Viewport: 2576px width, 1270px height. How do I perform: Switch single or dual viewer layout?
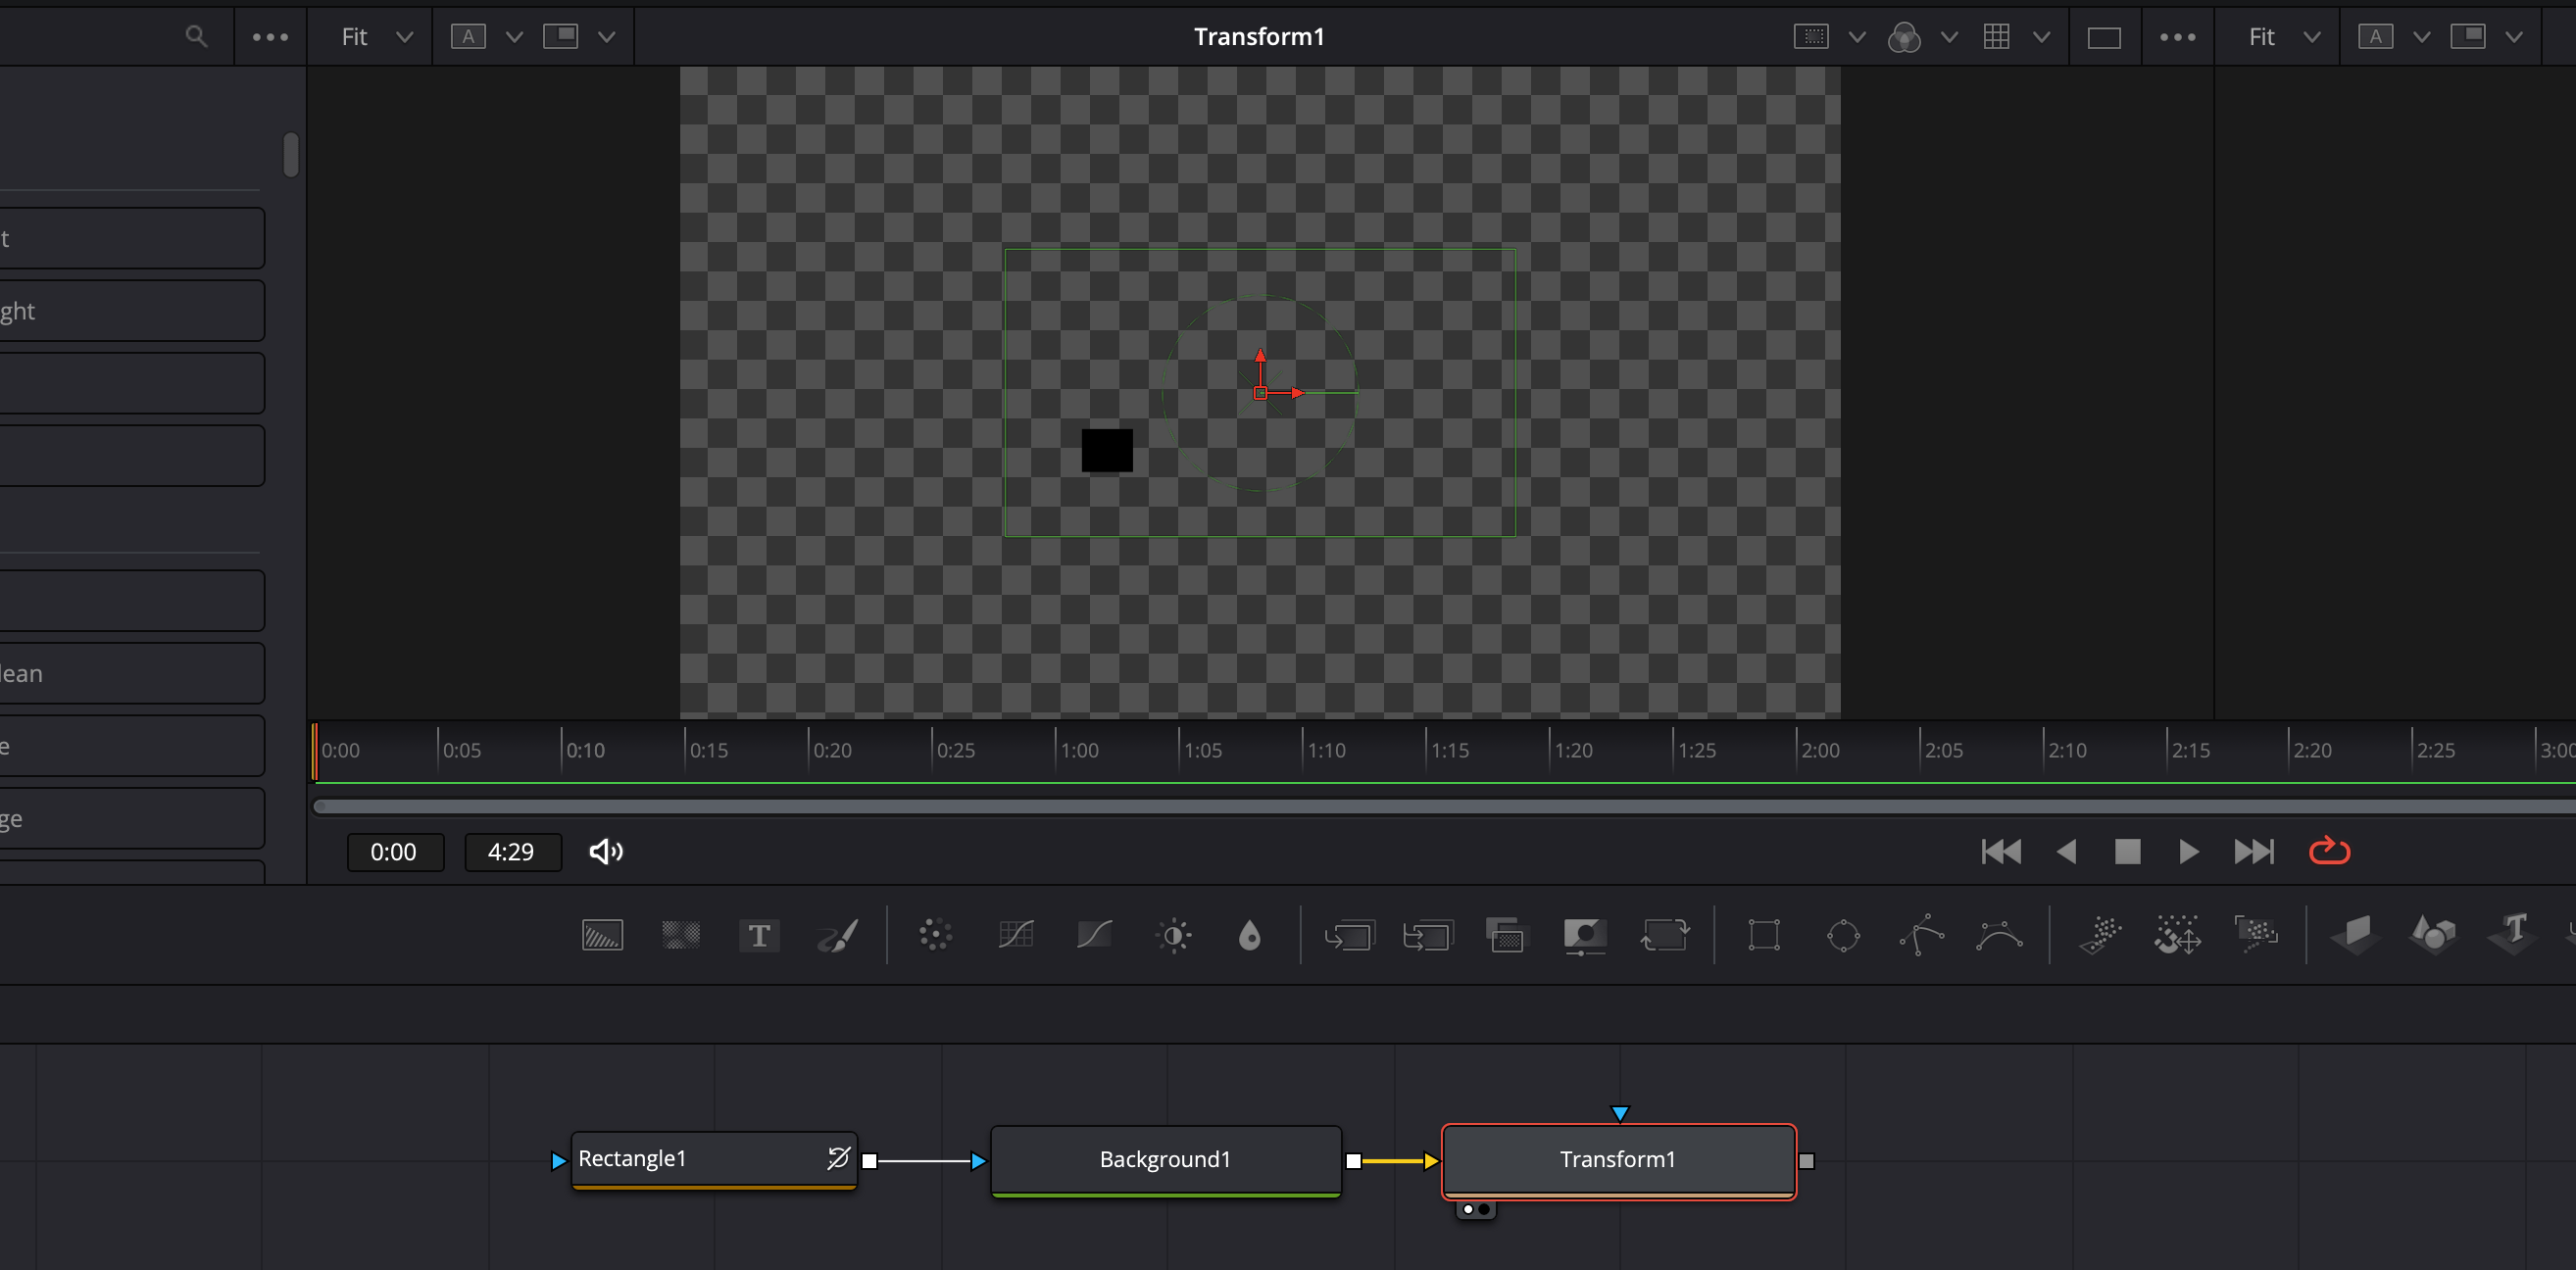(2104, 37)
